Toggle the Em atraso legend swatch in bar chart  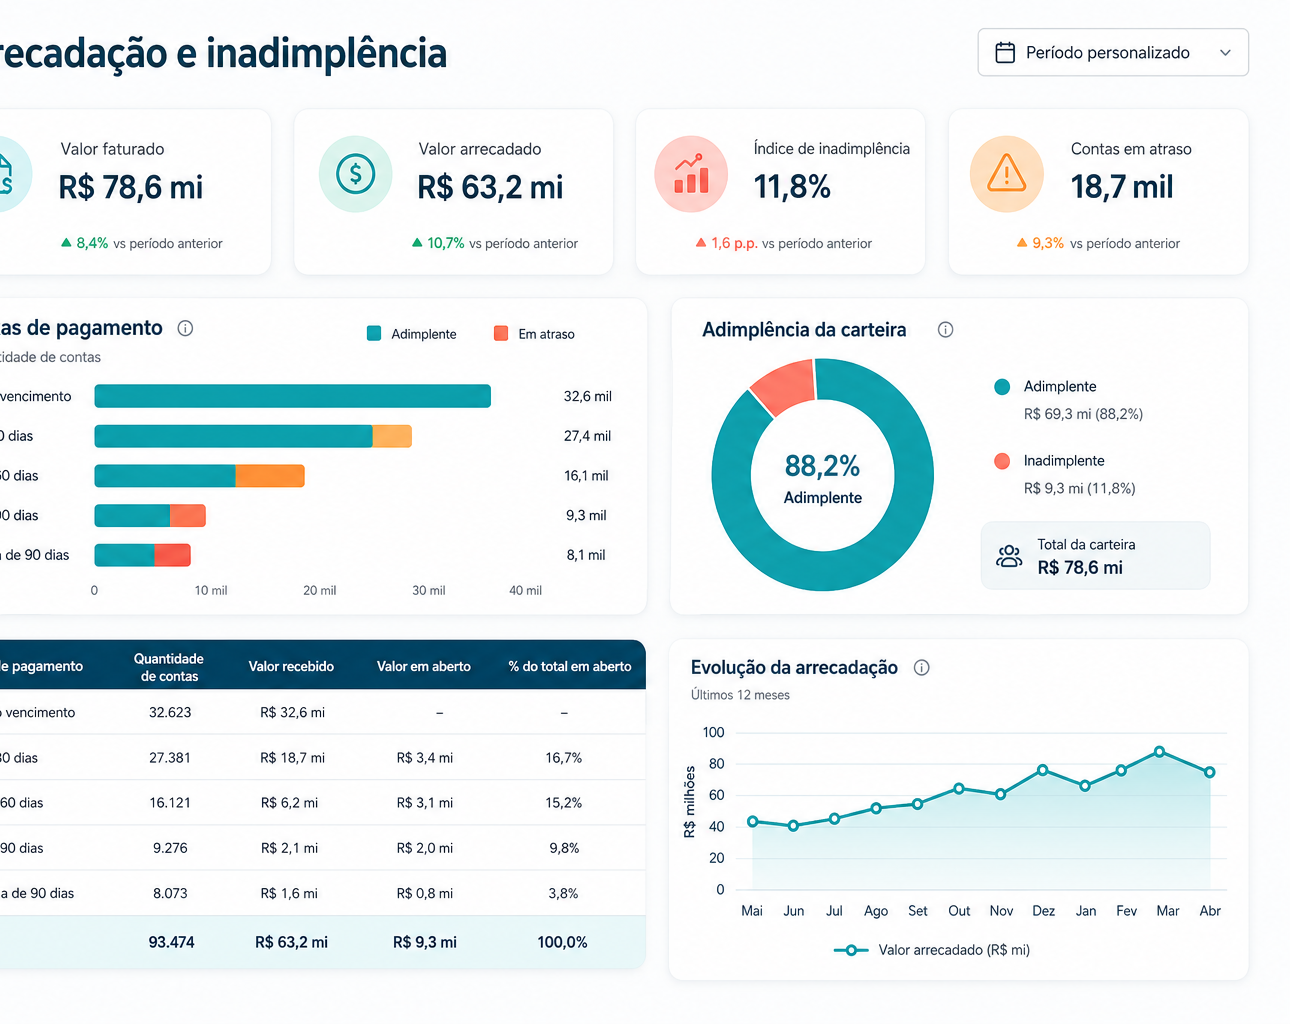pyautogui.click(x=501, y=334)
